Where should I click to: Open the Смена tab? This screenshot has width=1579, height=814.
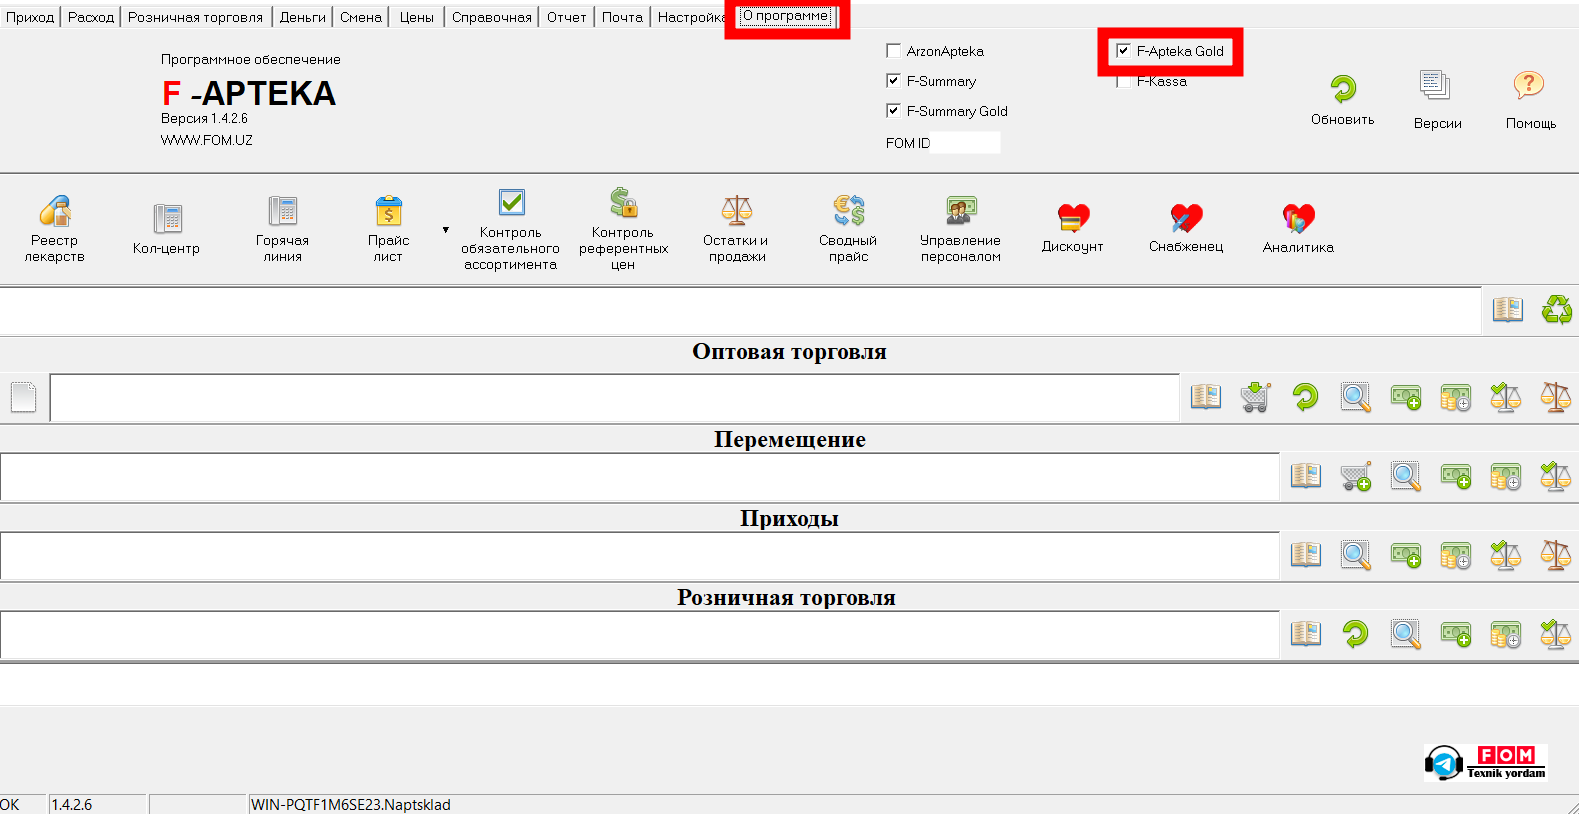tap(361, 17)
